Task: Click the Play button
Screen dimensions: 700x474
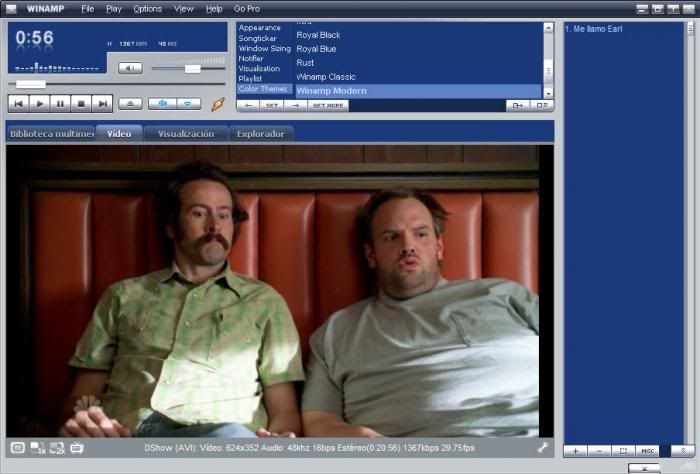Action: (40, 104)
